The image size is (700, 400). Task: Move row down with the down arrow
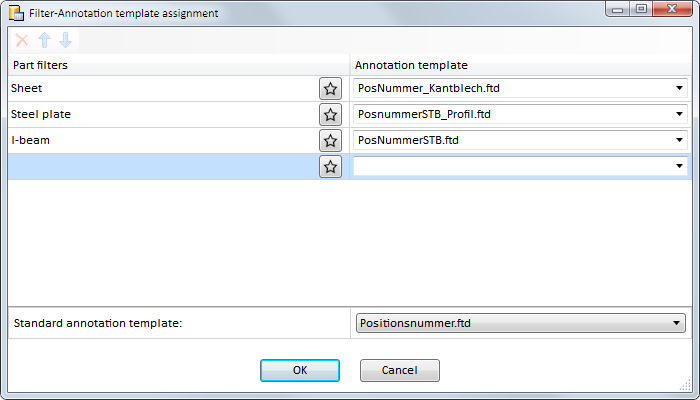(66, 40)
